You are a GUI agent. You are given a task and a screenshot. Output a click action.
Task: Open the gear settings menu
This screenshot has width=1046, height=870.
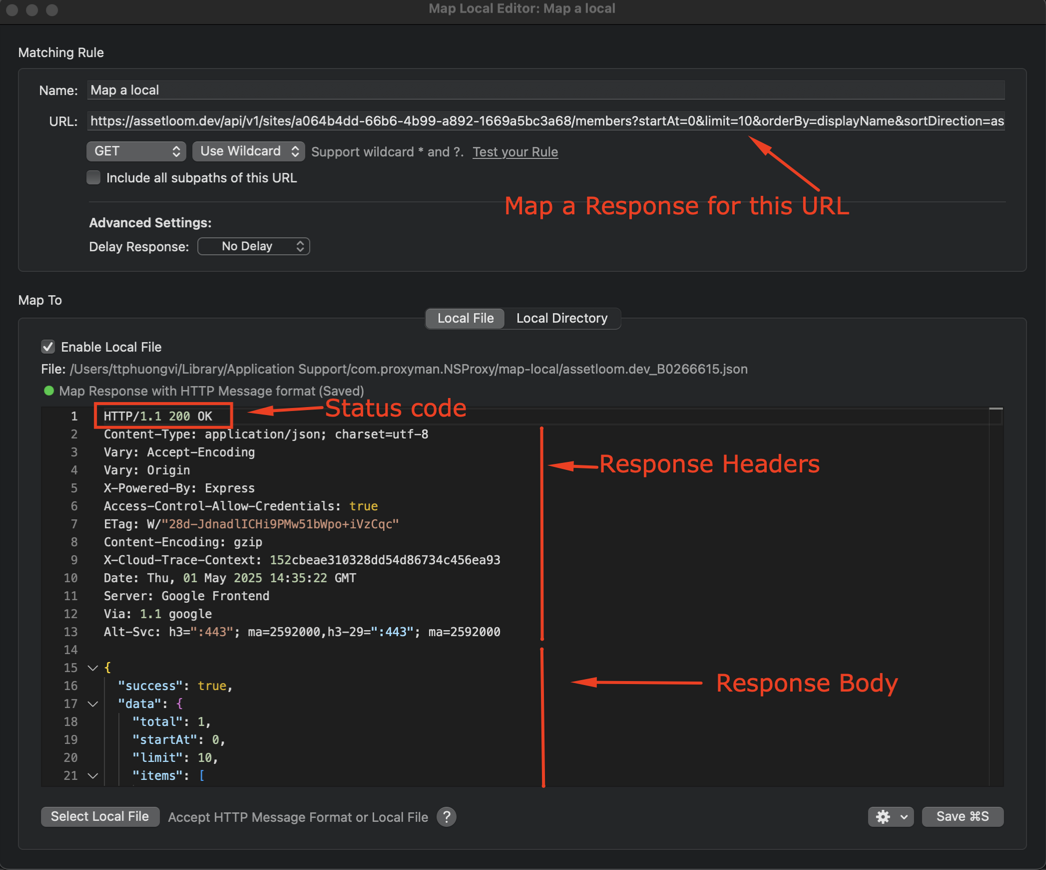coord(891,817)
